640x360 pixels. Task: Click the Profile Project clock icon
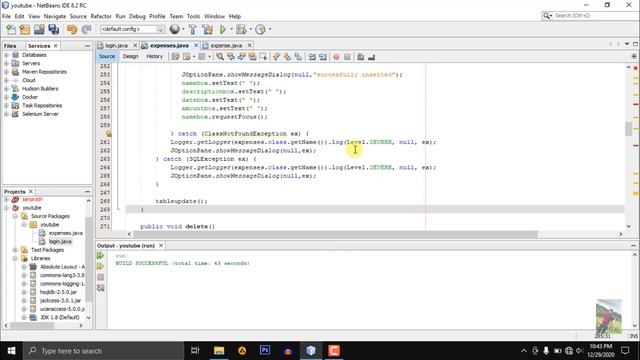tap(260, 29)
